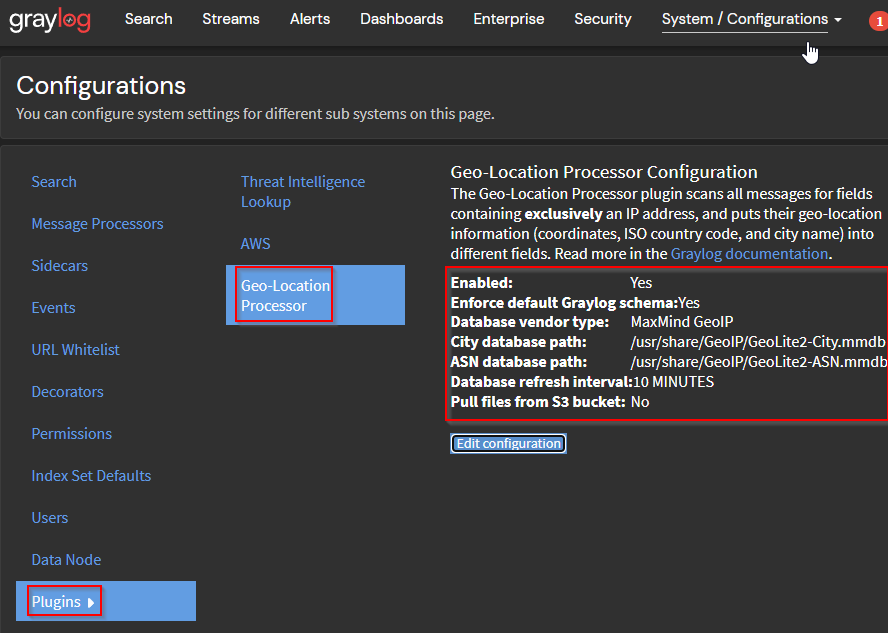Open the URL Whitelist configuration
This screenshot has width=888, height=633.
tap(75, 349)
